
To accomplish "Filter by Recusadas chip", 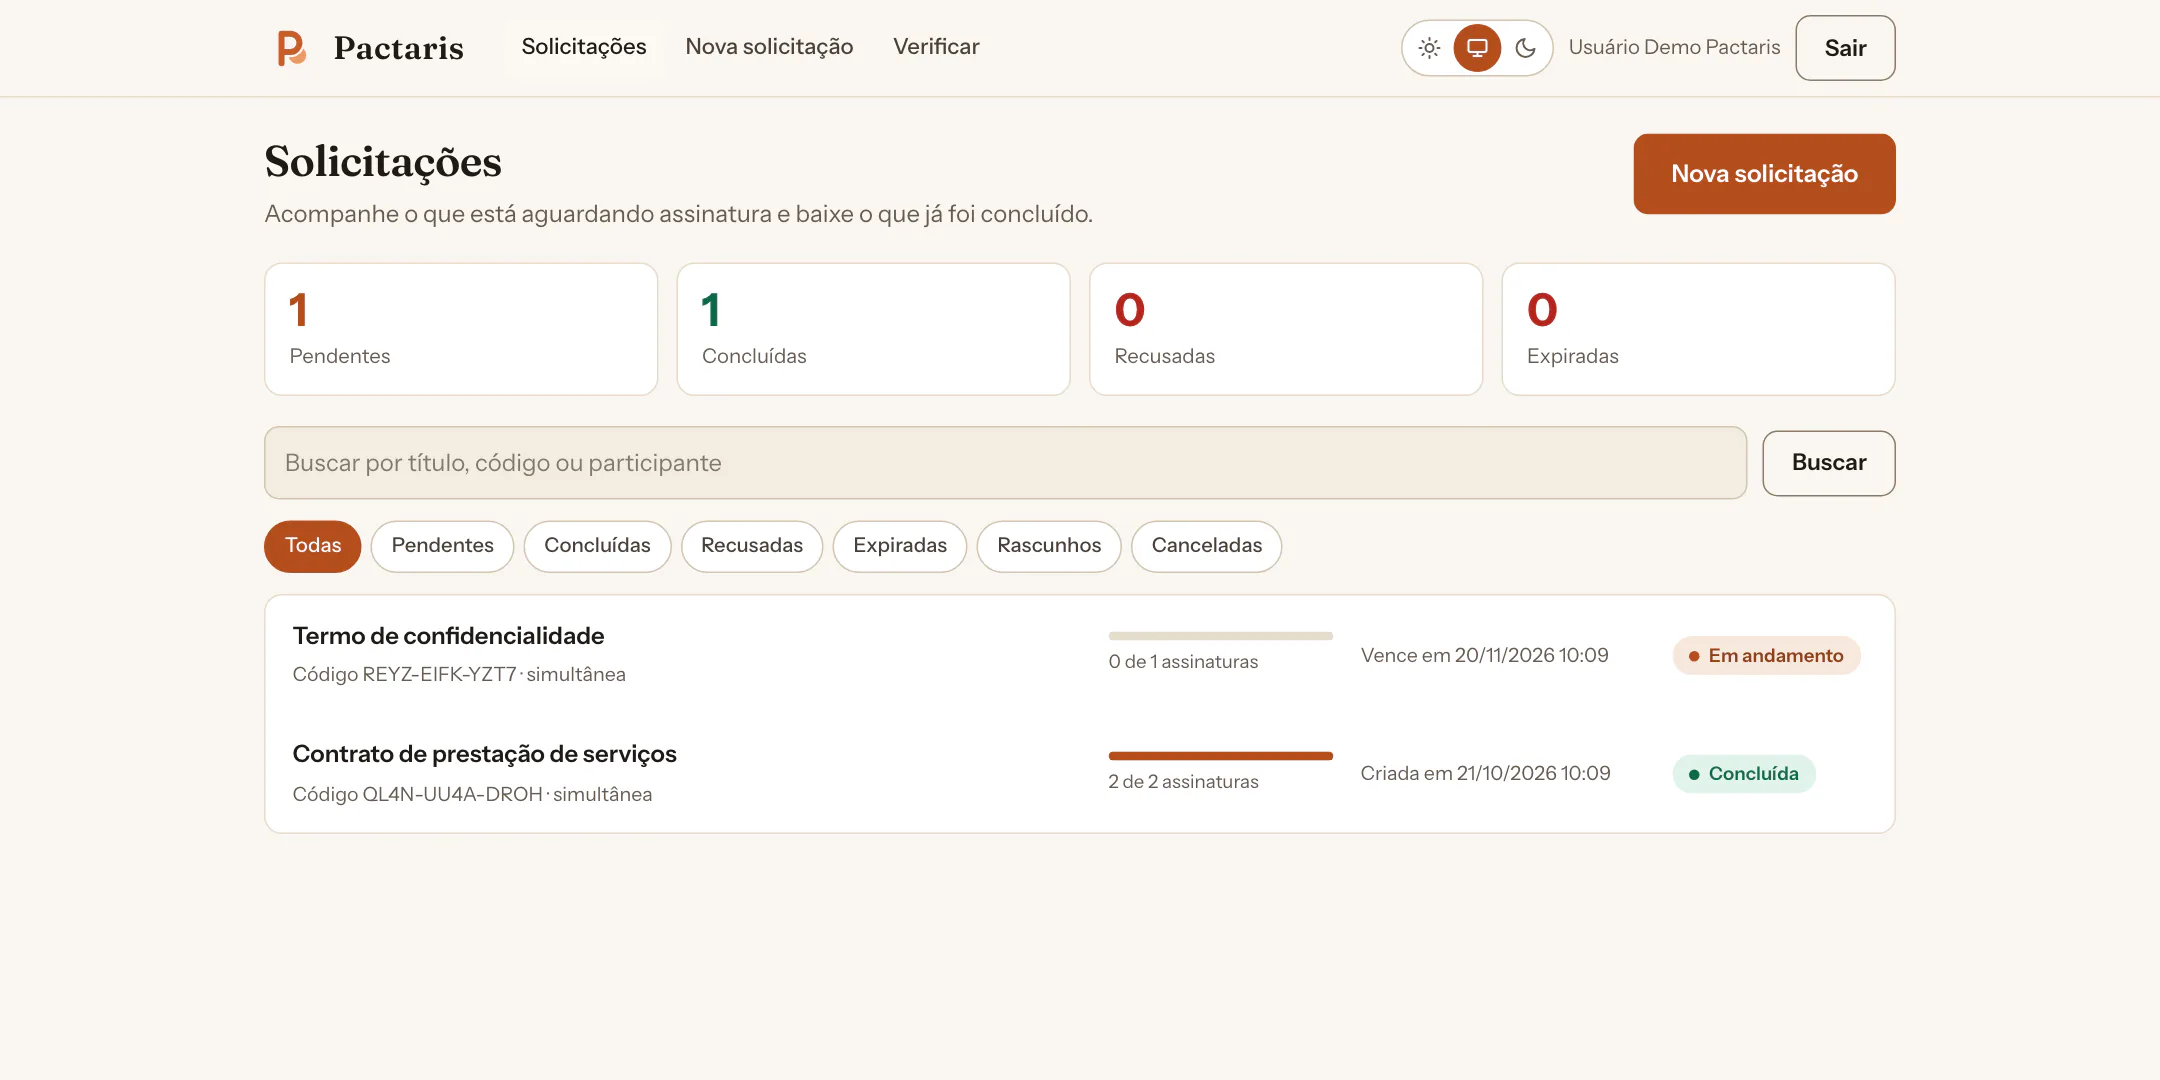I will tap(752, 546).
